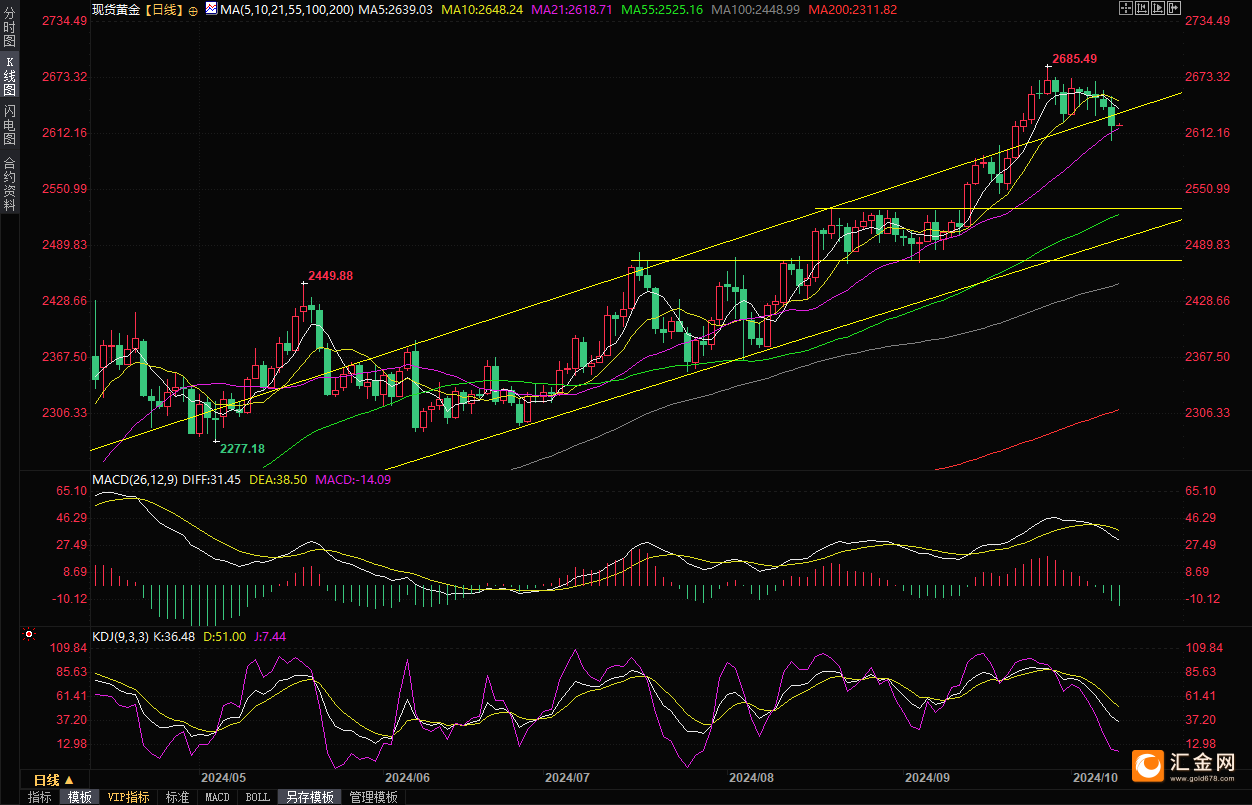Open the VIP指标 tab
Image resolution: width=1252 pixels, height=805 pixels.
point(129,797)
